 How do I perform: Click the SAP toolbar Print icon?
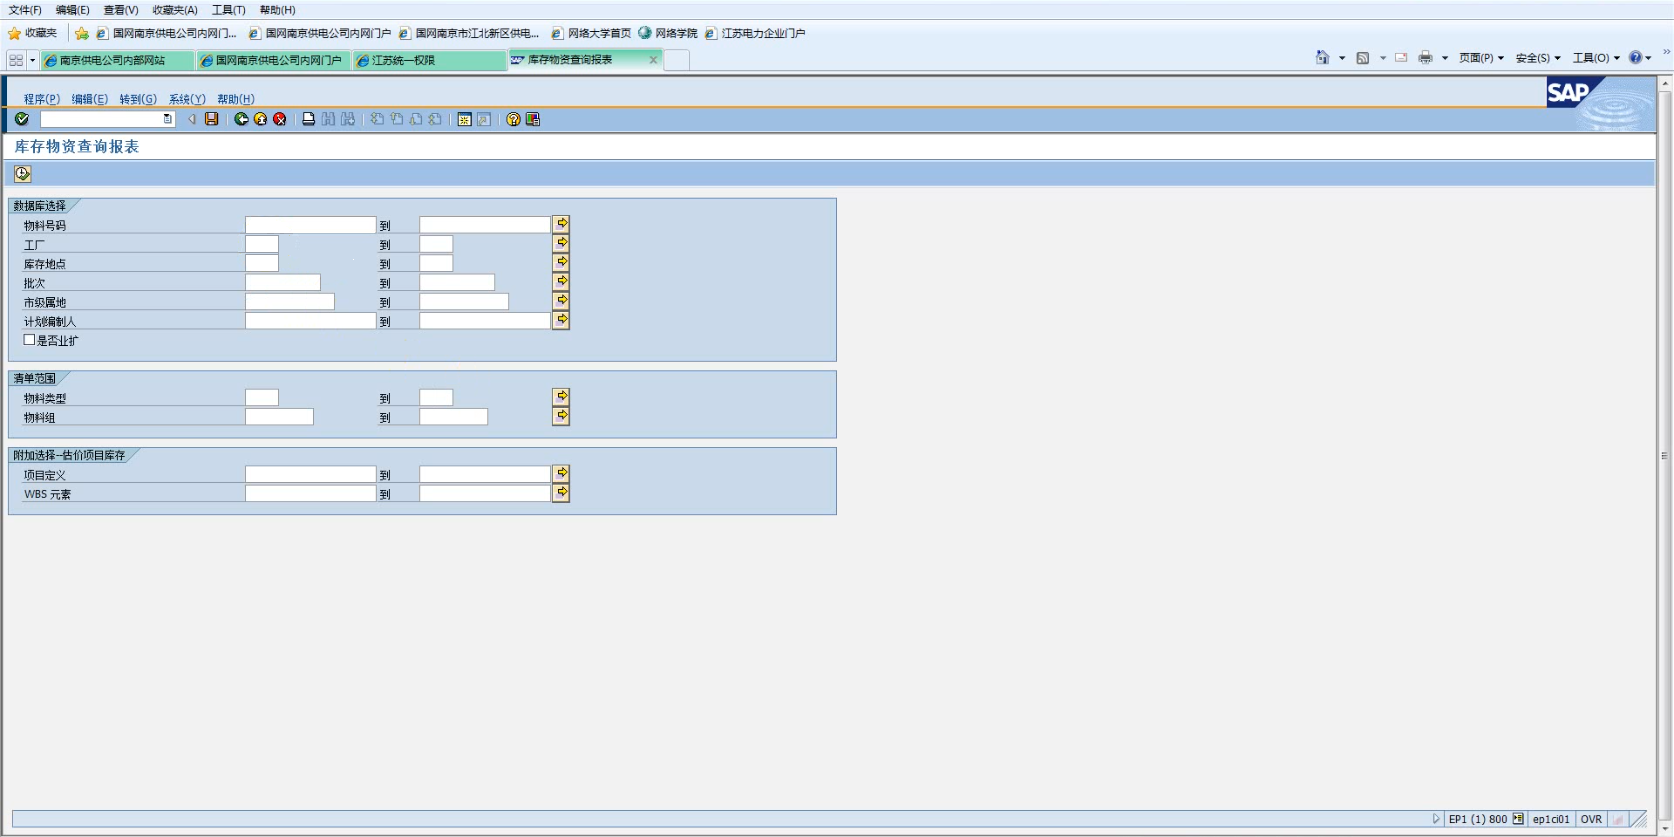pos(309,119)
